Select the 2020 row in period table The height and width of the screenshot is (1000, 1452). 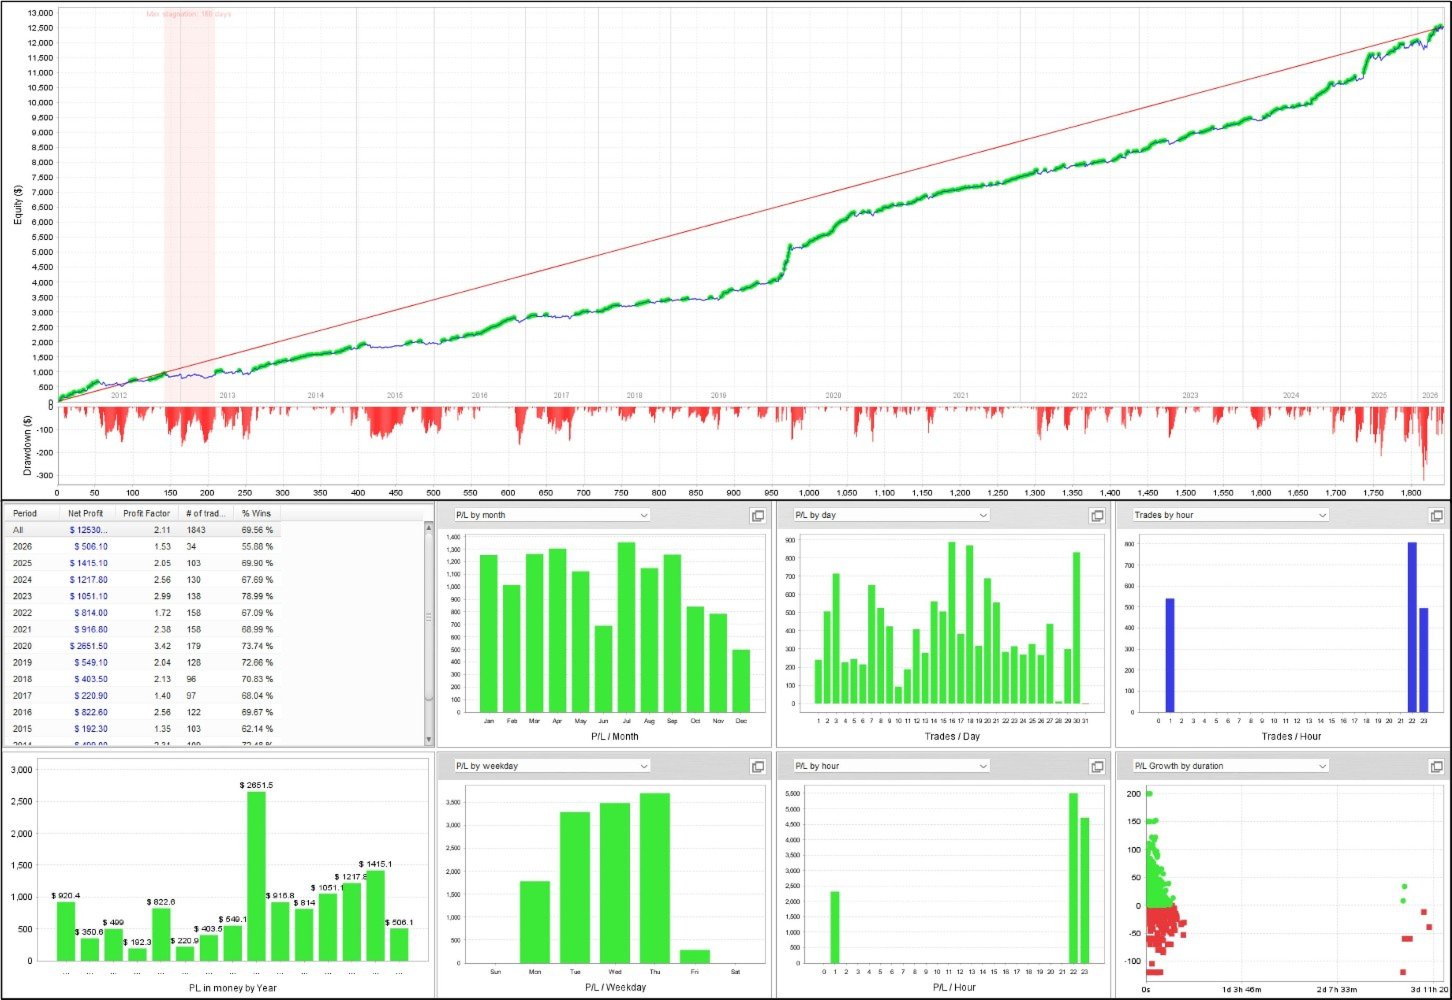click(143, 646)
